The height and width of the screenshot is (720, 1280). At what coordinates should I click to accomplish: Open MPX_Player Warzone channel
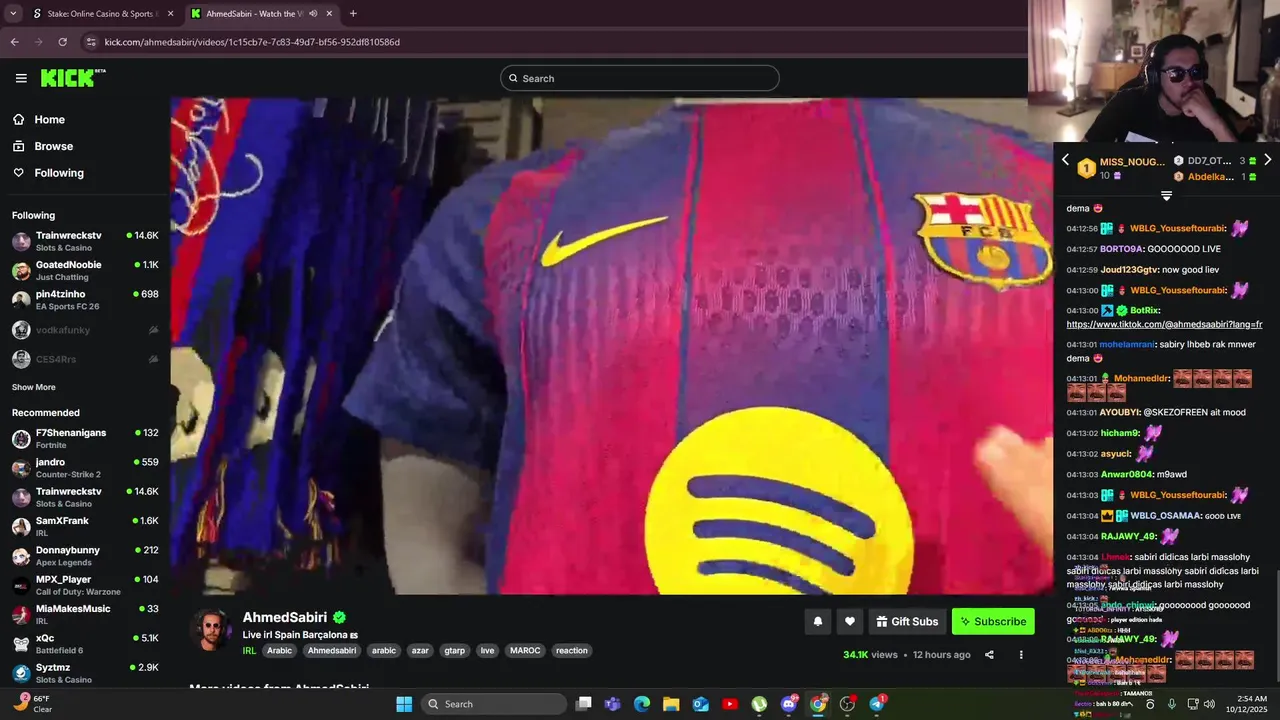click(85, 585)
